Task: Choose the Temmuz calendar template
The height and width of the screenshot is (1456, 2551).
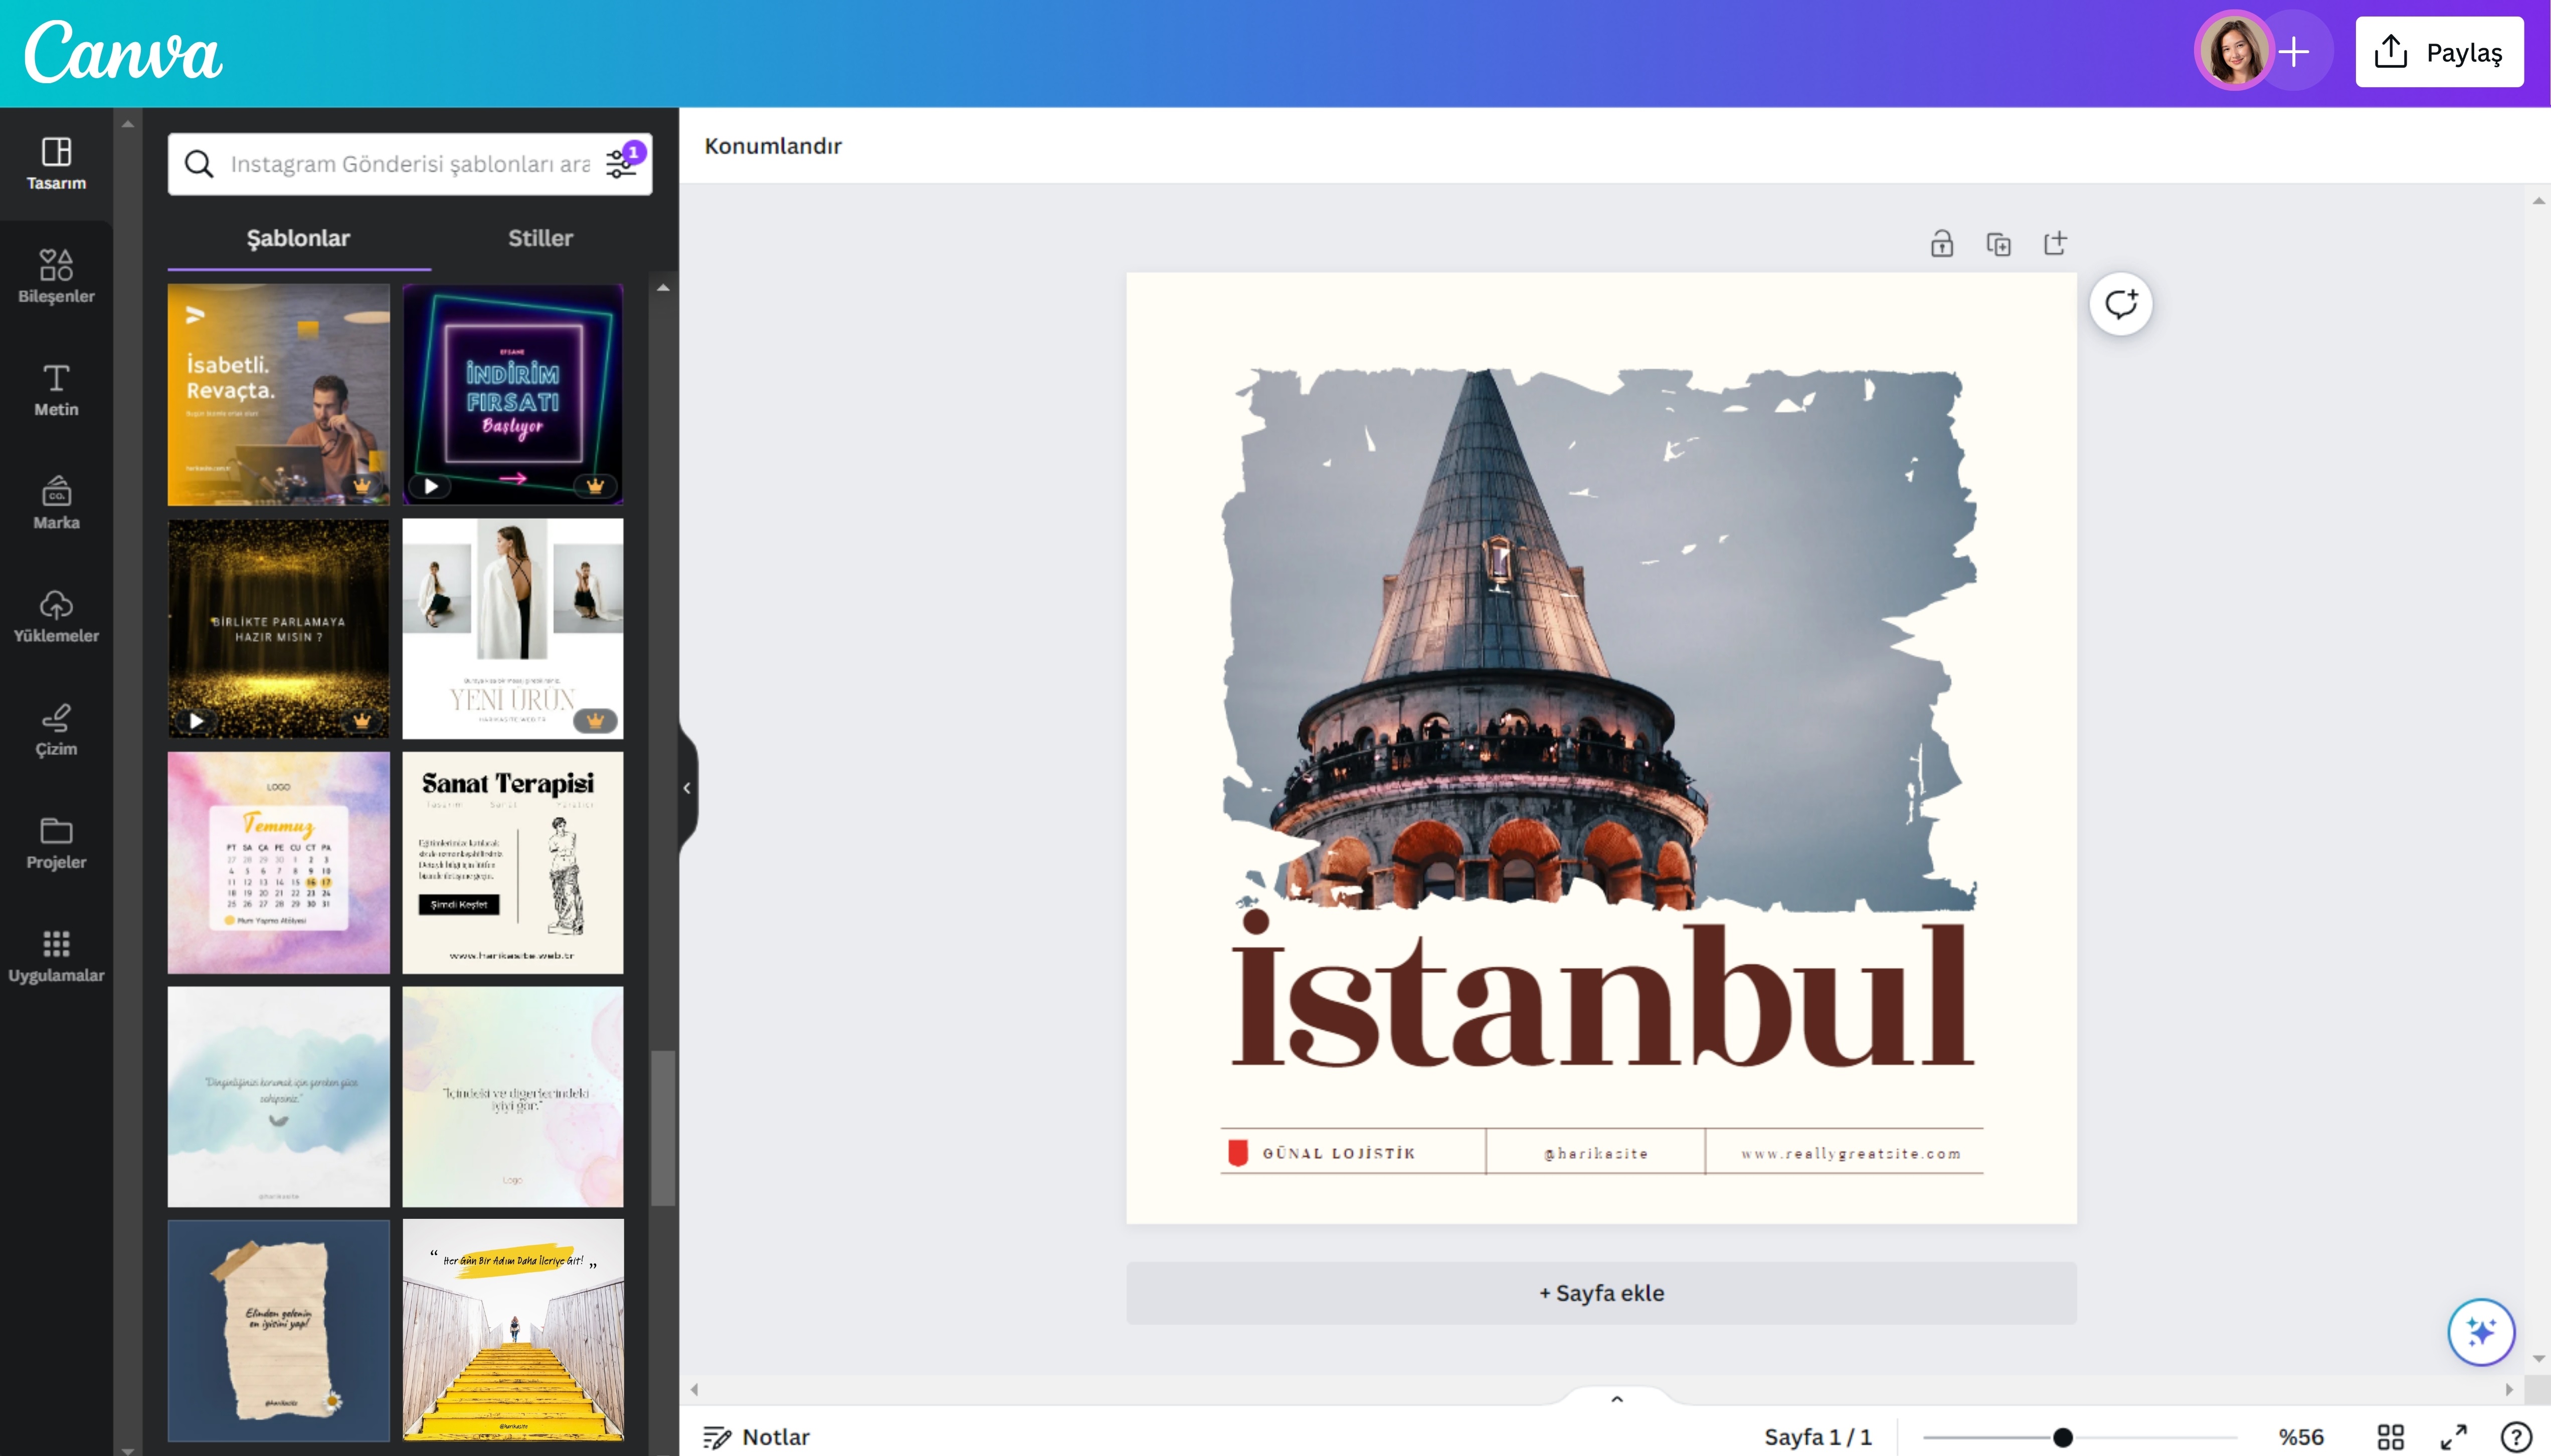Action: (x=278, y=863)
